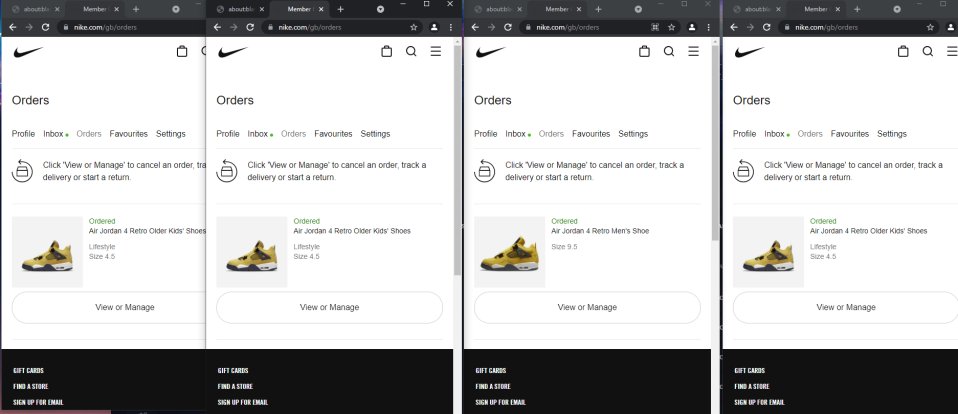Click the Nike swoosh logo in the third window
The height and width of the screenshot is (414, 958).
coord(491,52)
